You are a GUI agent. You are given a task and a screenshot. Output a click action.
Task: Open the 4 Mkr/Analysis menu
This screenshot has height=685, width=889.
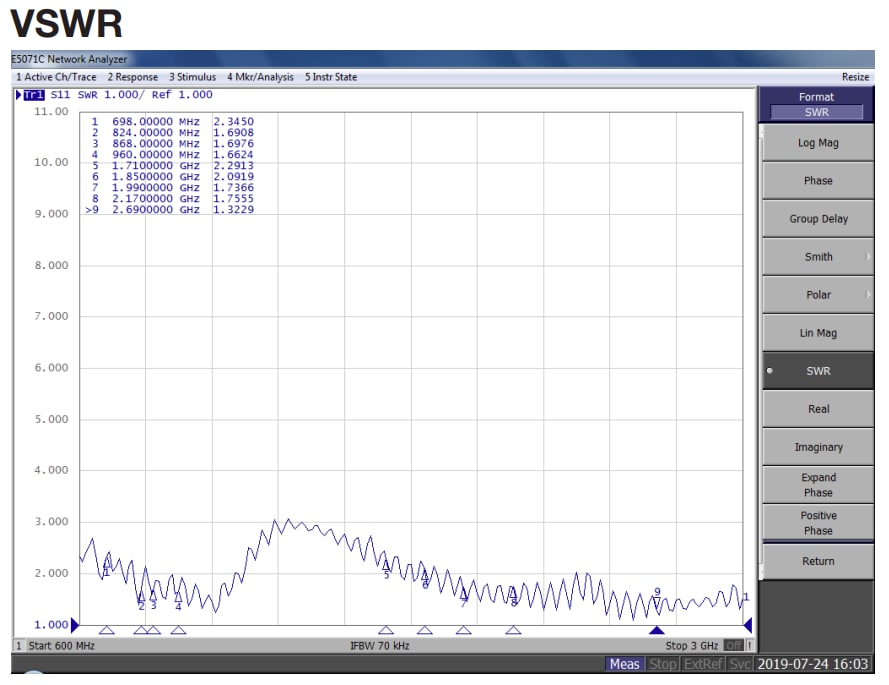[261, 77]
